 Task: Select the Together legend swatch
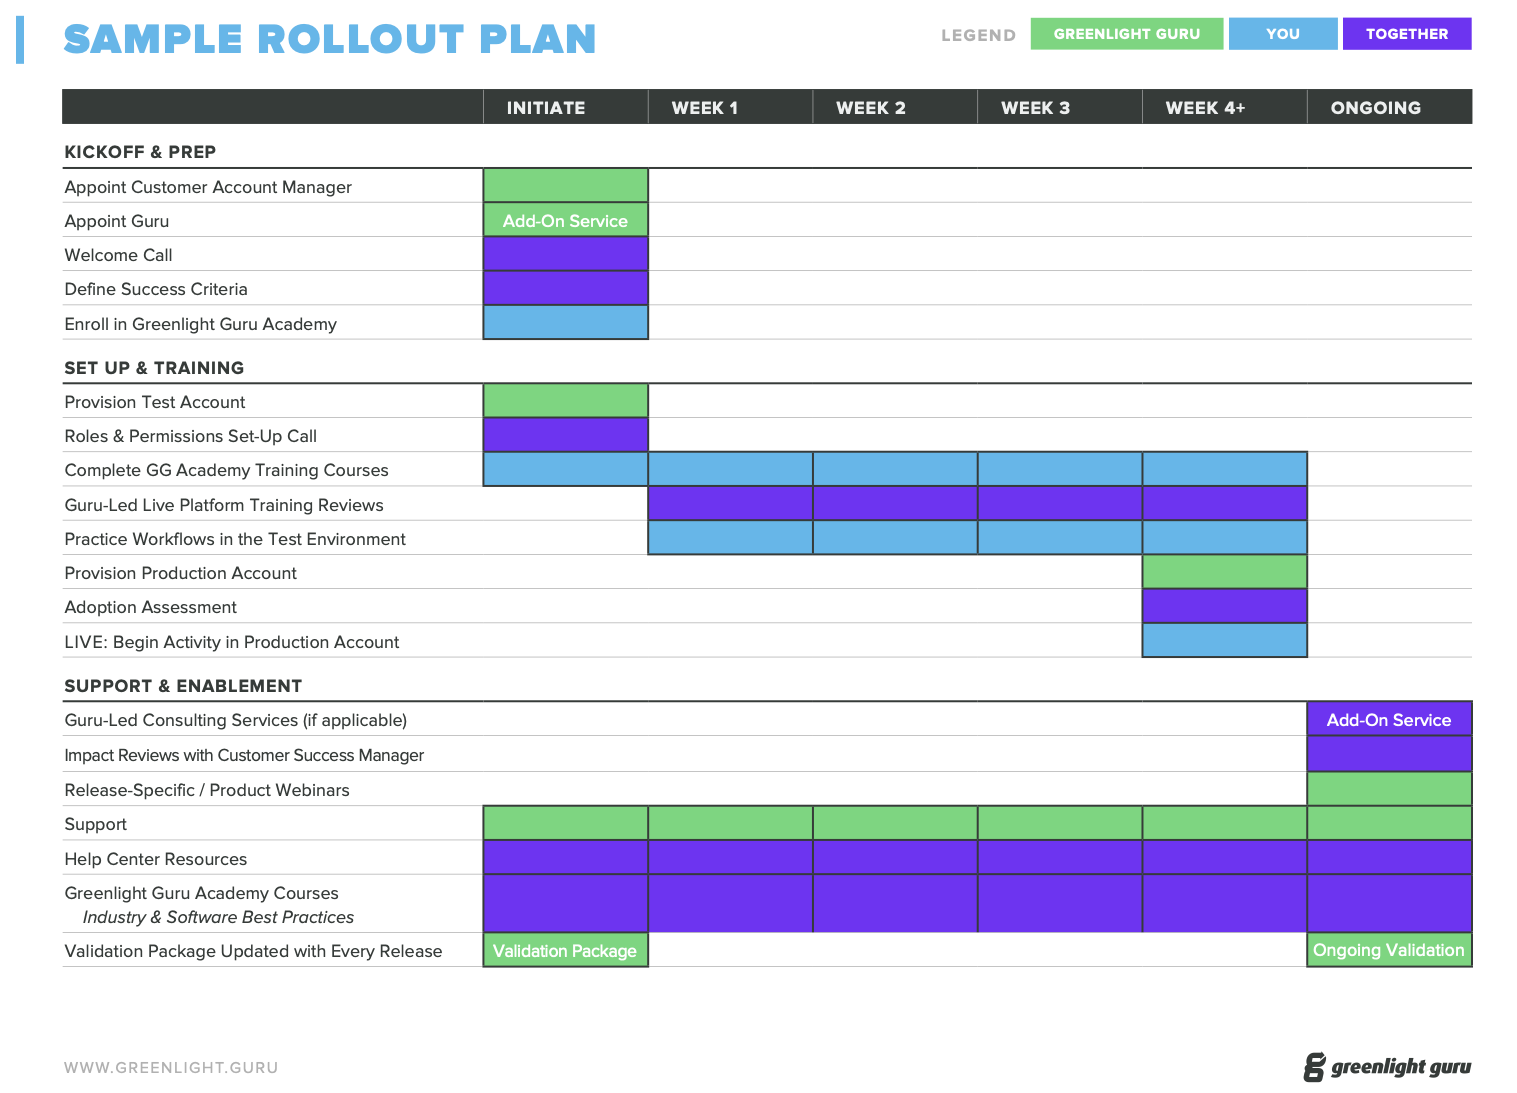1406,34
